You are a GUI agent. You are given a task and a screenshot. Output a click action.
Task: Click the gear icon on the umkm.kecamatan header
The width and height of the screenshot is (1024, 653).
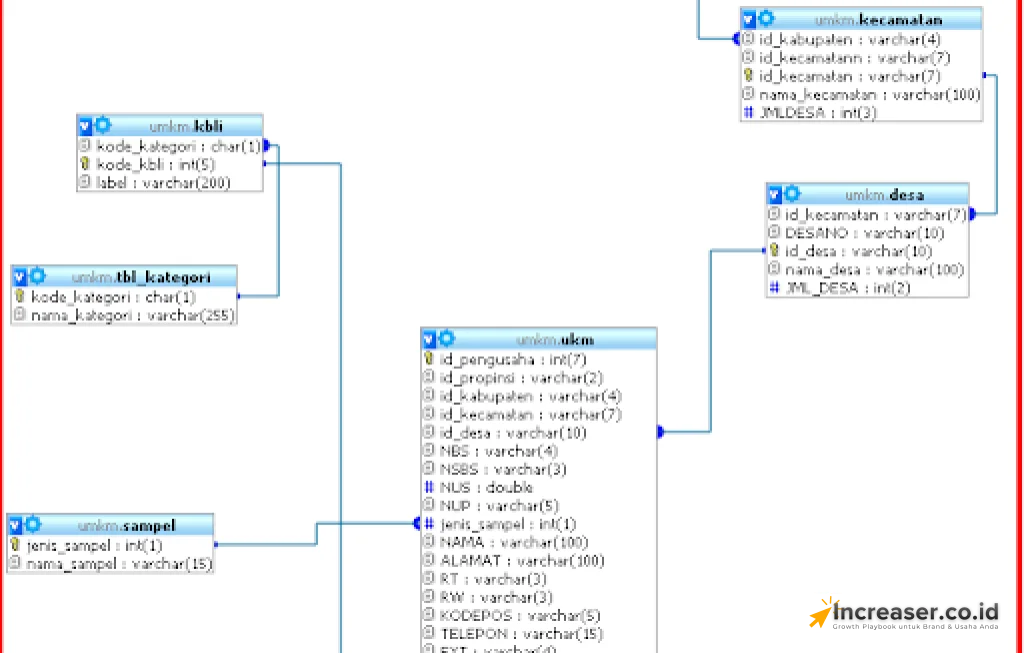click(x=765, y=18)
